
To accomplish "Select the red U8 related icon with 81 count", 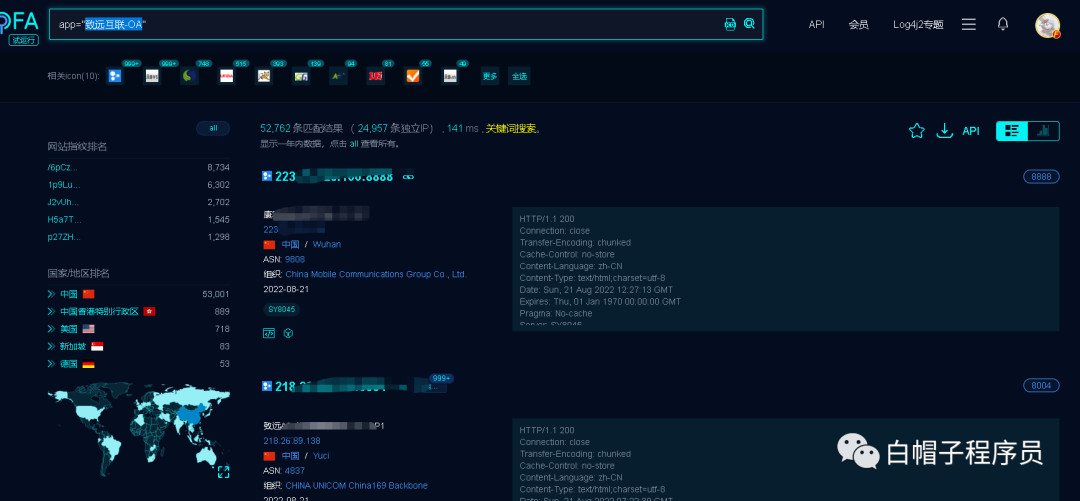I will click(x=375, y=76).
